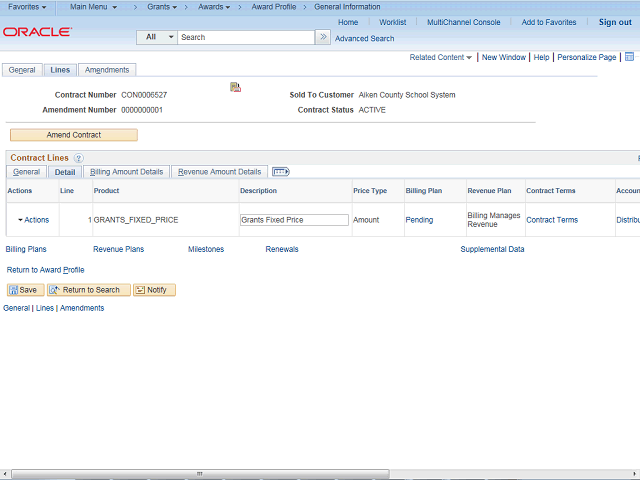The height and width of the screenshot is (480, 640).
Task: Open the Renewals link
Action: point(282,249)
